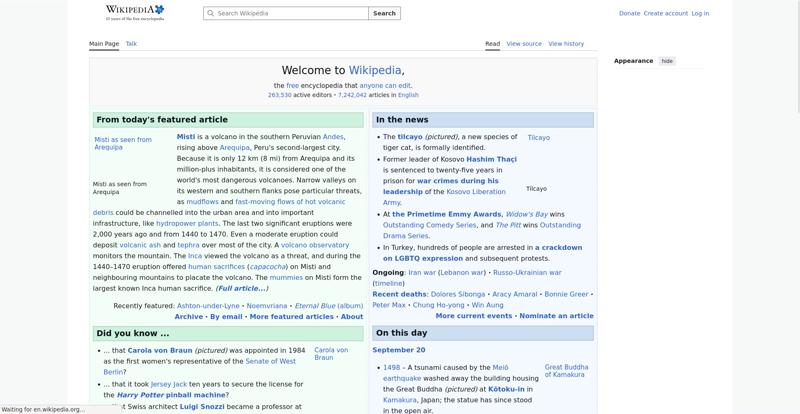800x414 pixels.
Task: Open the Luigi Snozzi link
Action: coord(202,407)
